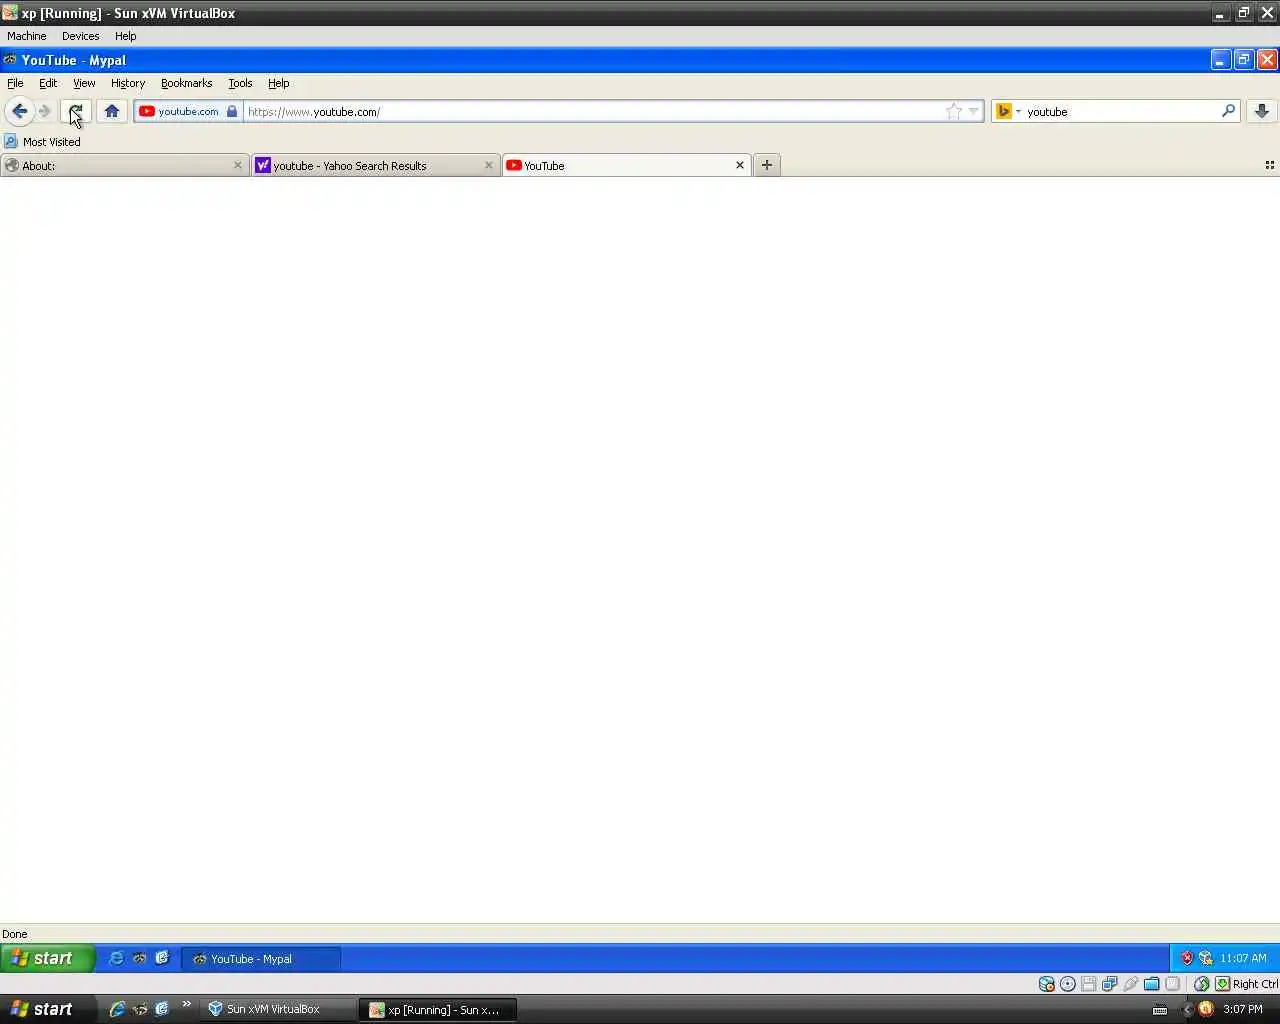1280x1024 pixels.
Task: Open the History menu
Action: pyautogui.click(x=128, y=83)
